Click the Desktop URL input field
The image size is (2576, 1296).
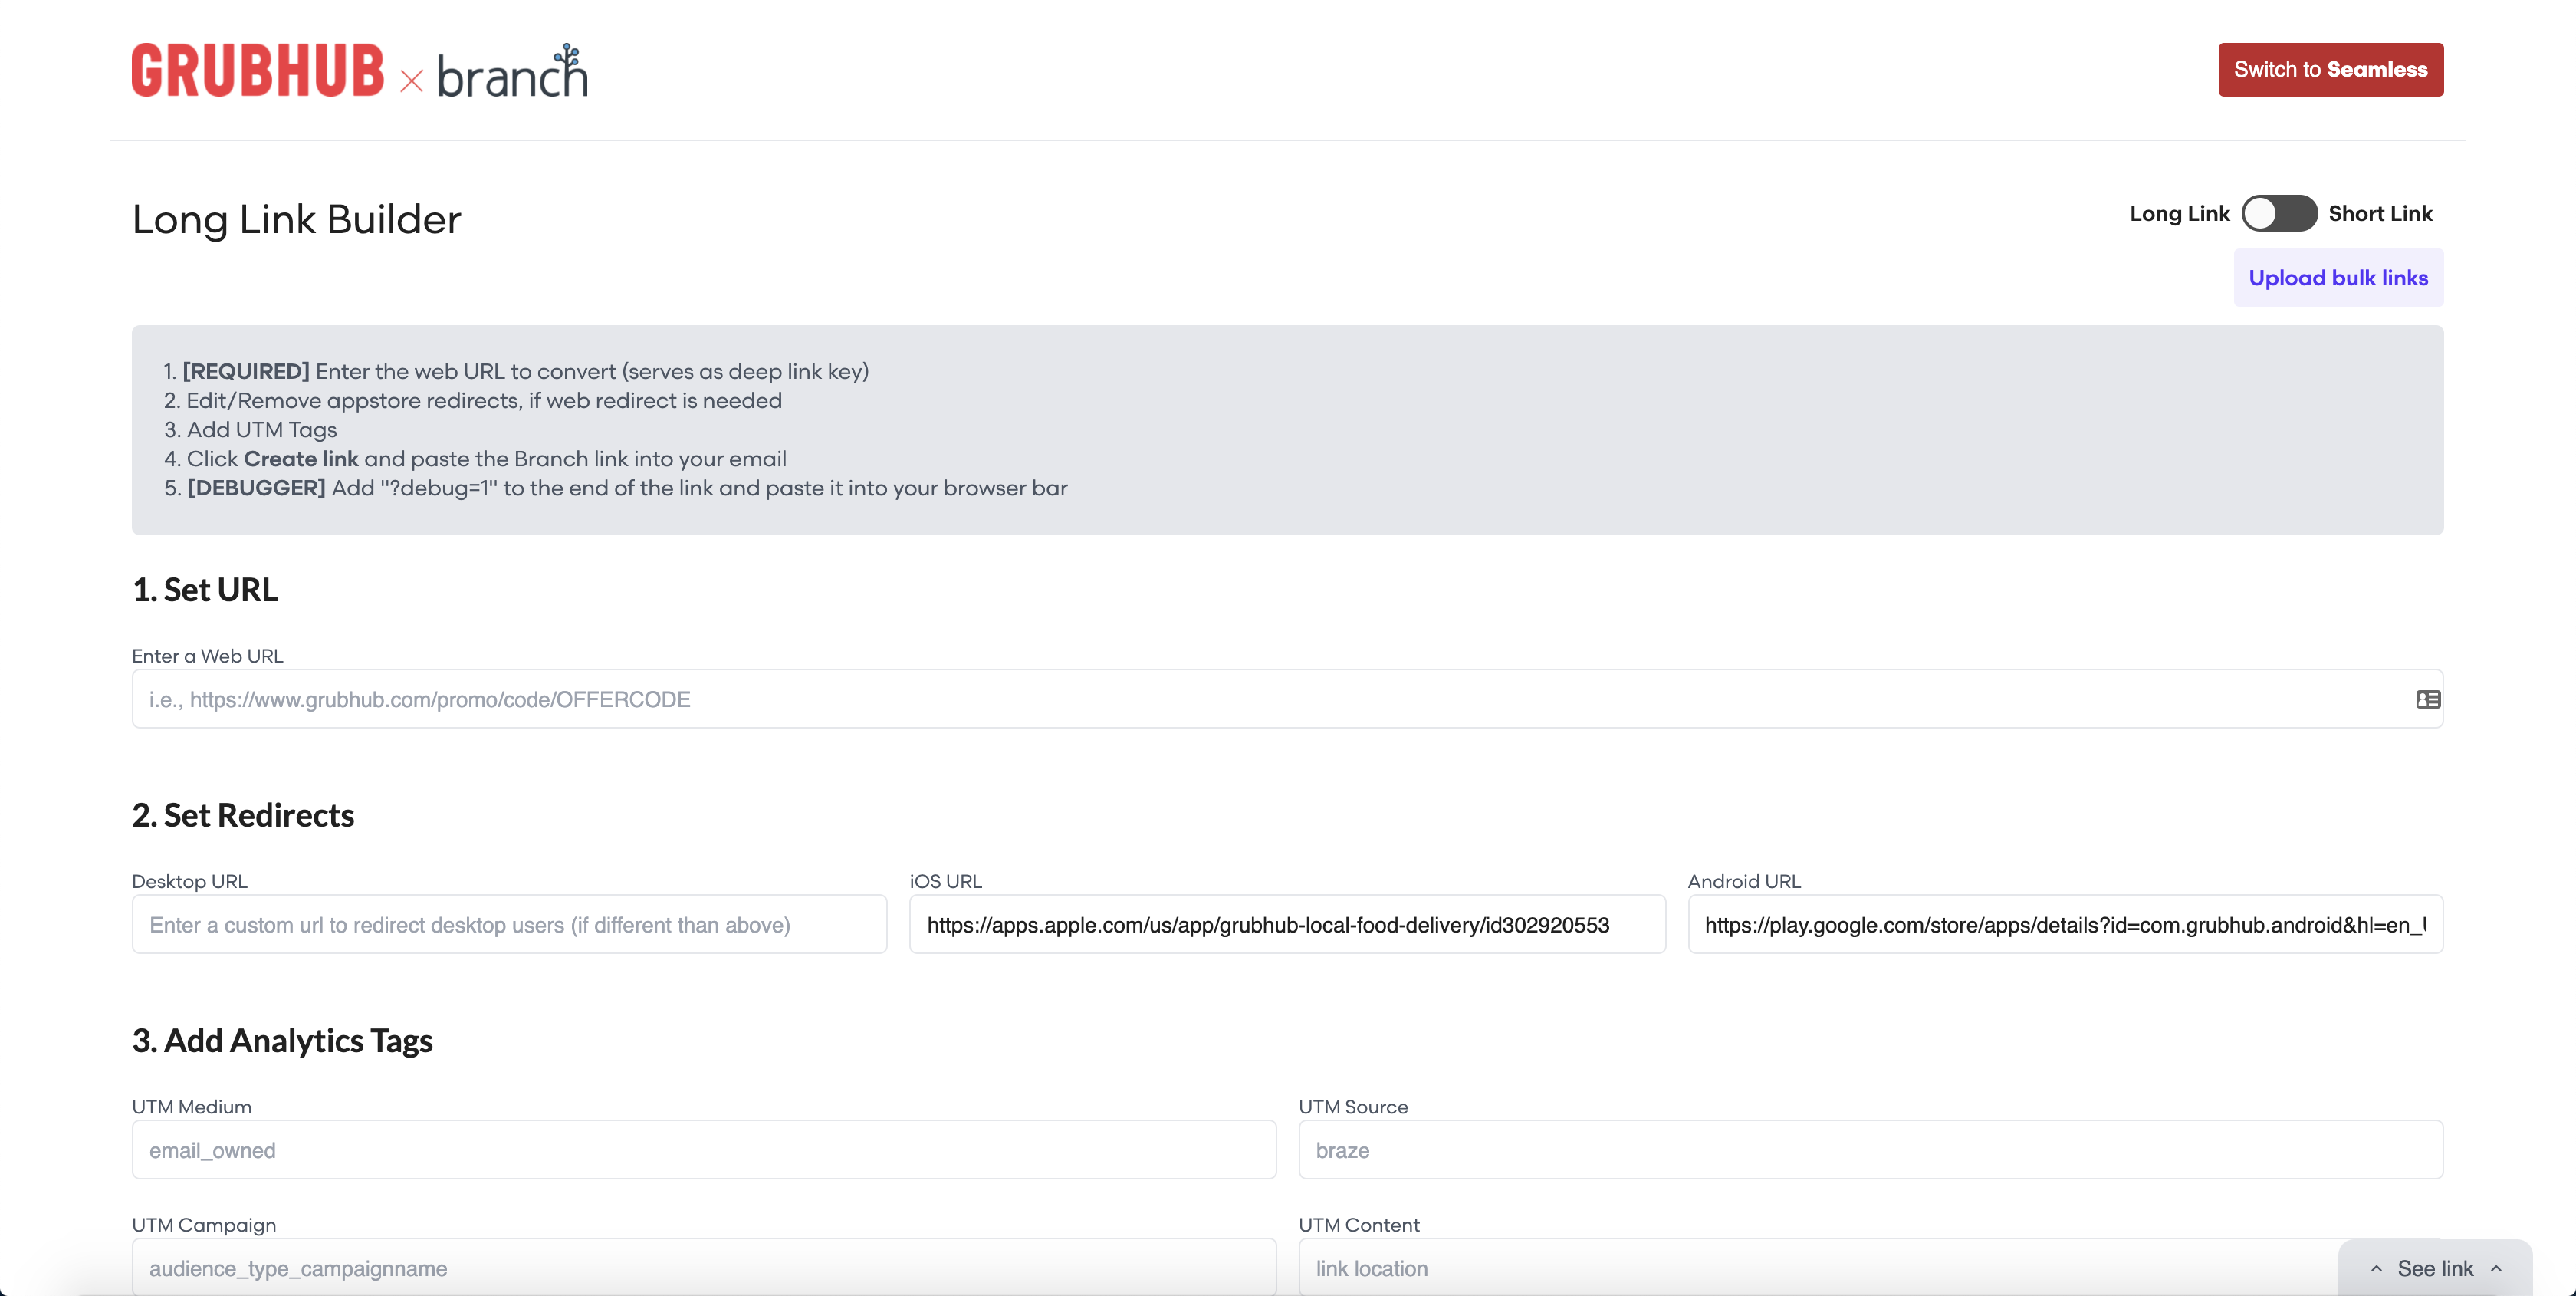coord(509,924)
